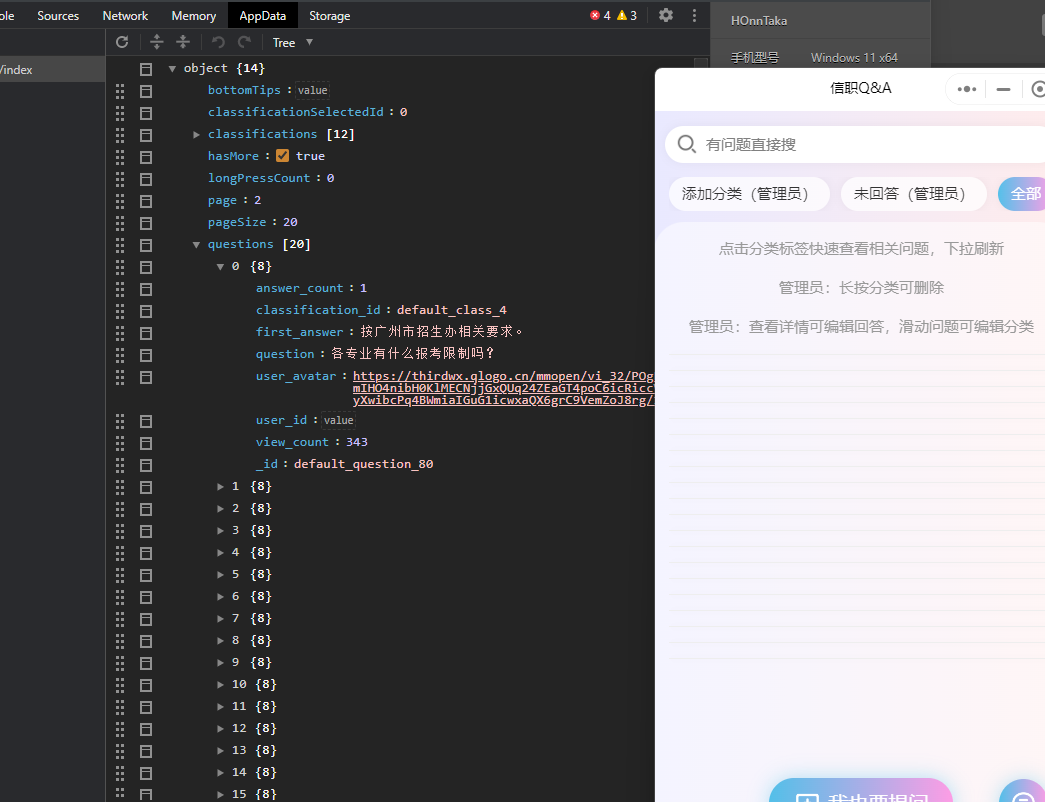Expand the classifications [12] array
This screenshot has width=1045, height=802.
point(197,135)
